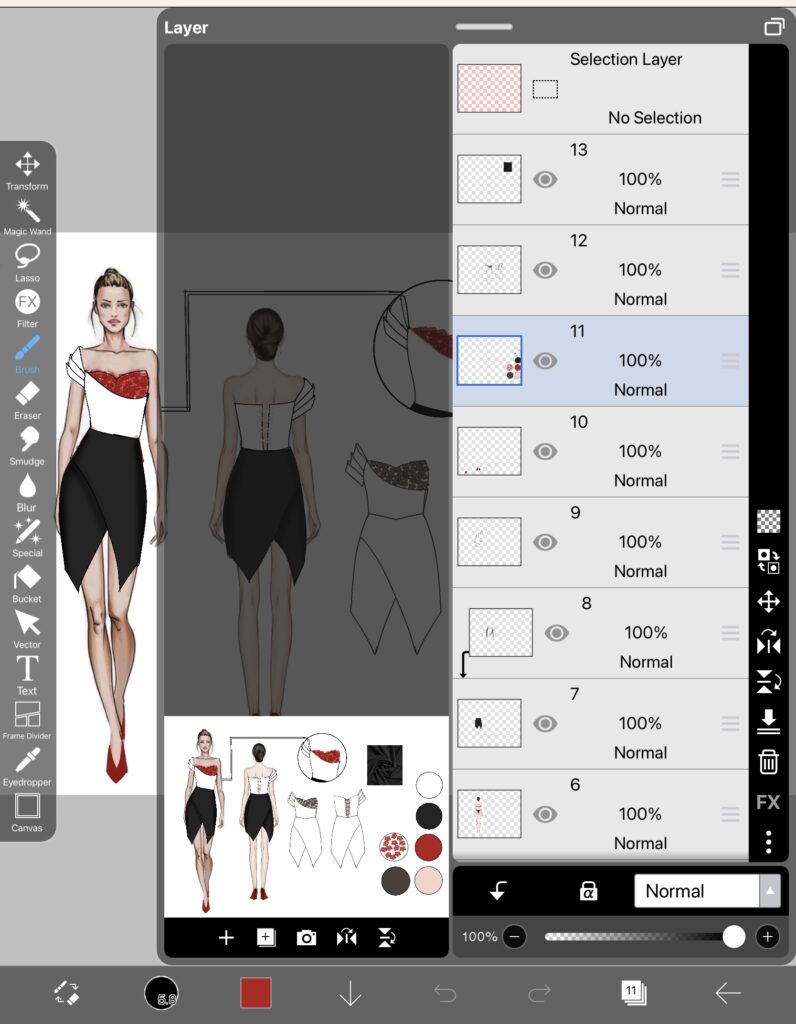Toggle visibility of layer 11

545,361
